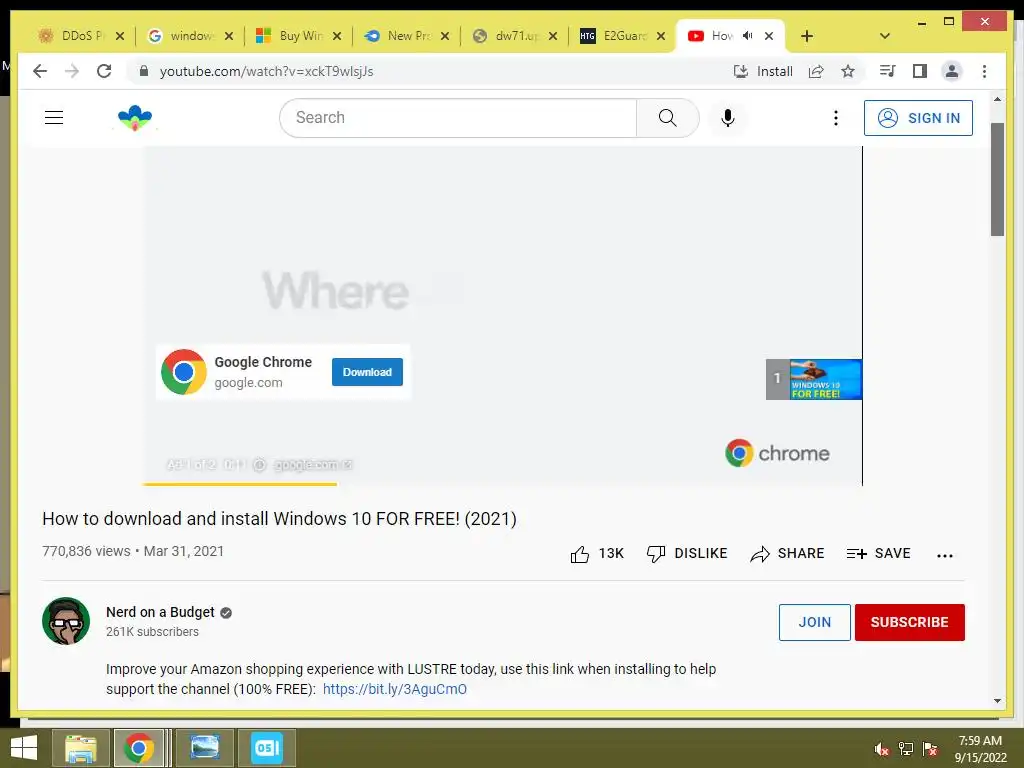The height and width of the screenshot is (768, 1024).
Task: Click the ad info icon
Action: click(x=259, y=465)
